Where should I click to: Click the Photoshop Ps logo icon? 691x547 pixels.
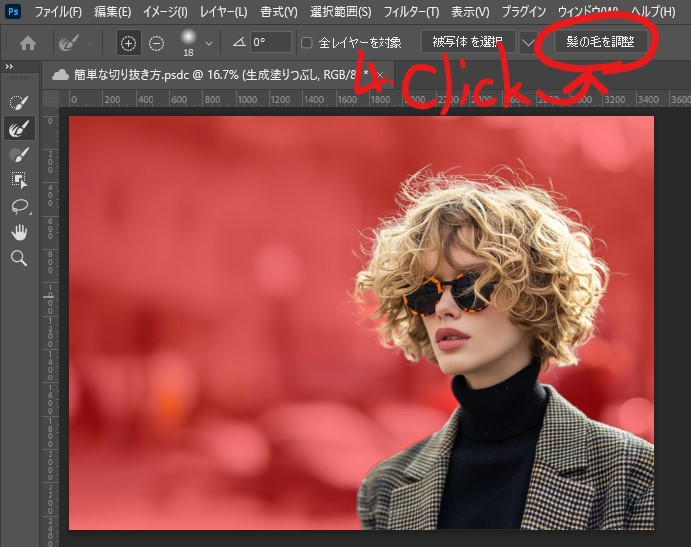(x=13, y=11)
